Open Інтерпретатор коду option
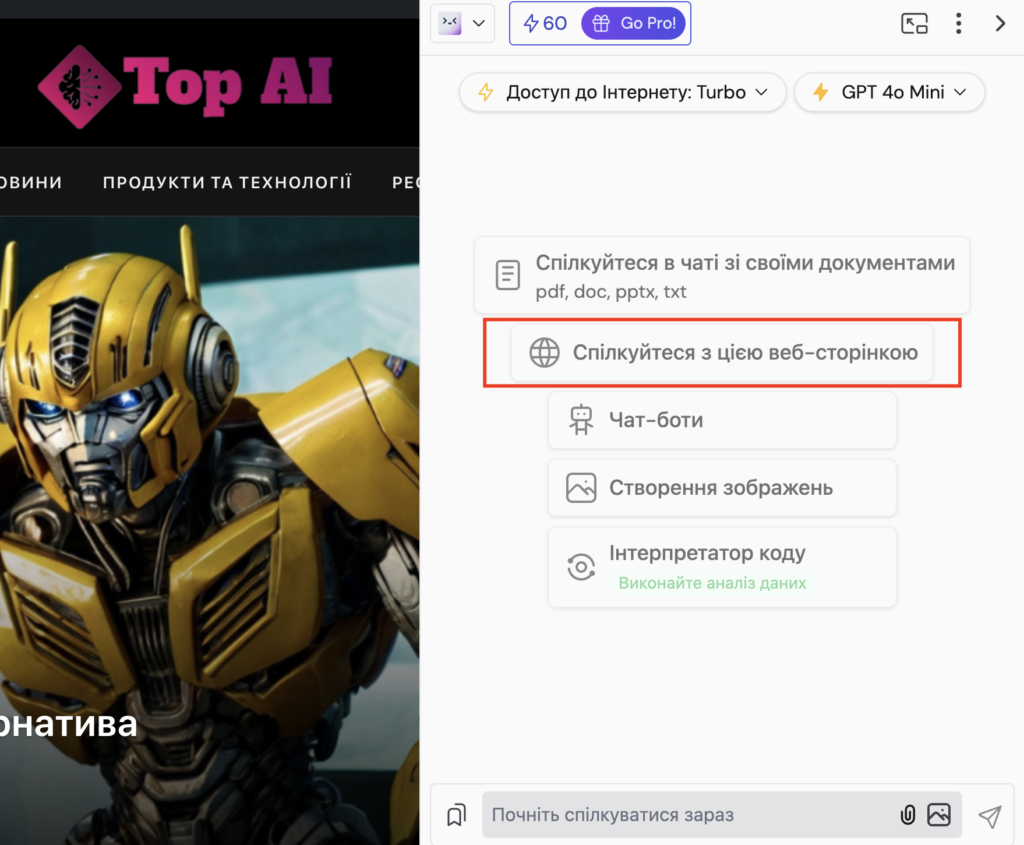This screenshot has width=1024, height=845. click(x=722, y=566)
